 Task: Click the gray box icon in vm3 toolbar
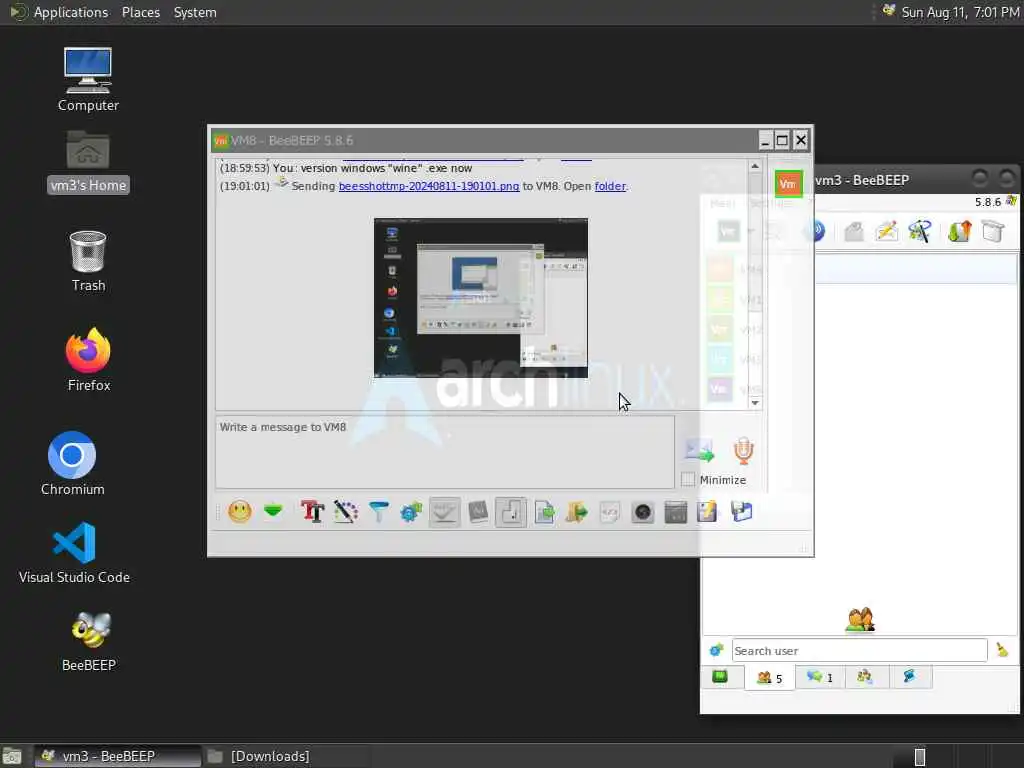click(993, 231)
